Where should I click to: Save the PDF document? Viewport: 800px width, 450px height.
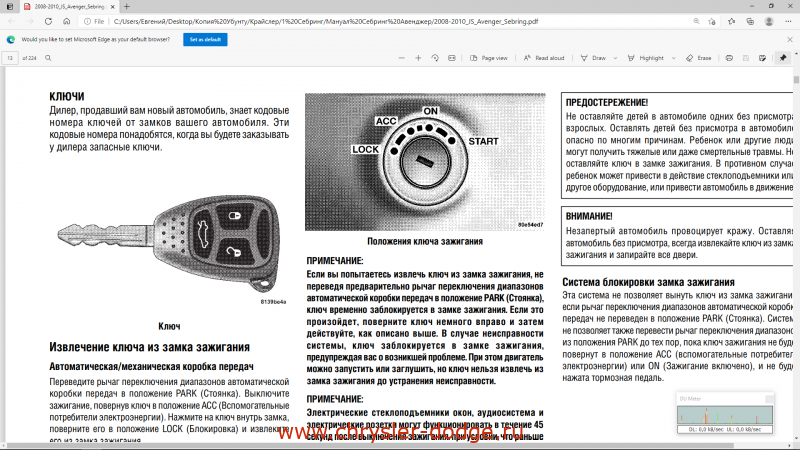click(746, 58)
